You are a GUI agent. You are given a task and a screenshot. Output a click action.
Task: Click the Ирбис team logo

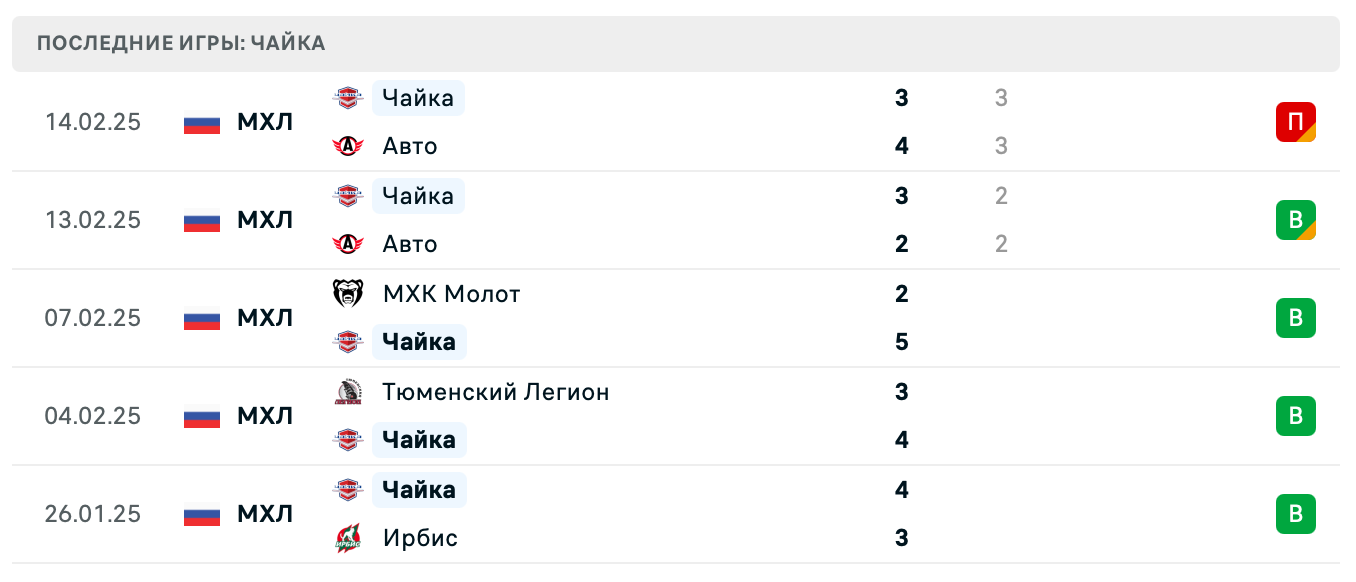click(x=347, y=538)
